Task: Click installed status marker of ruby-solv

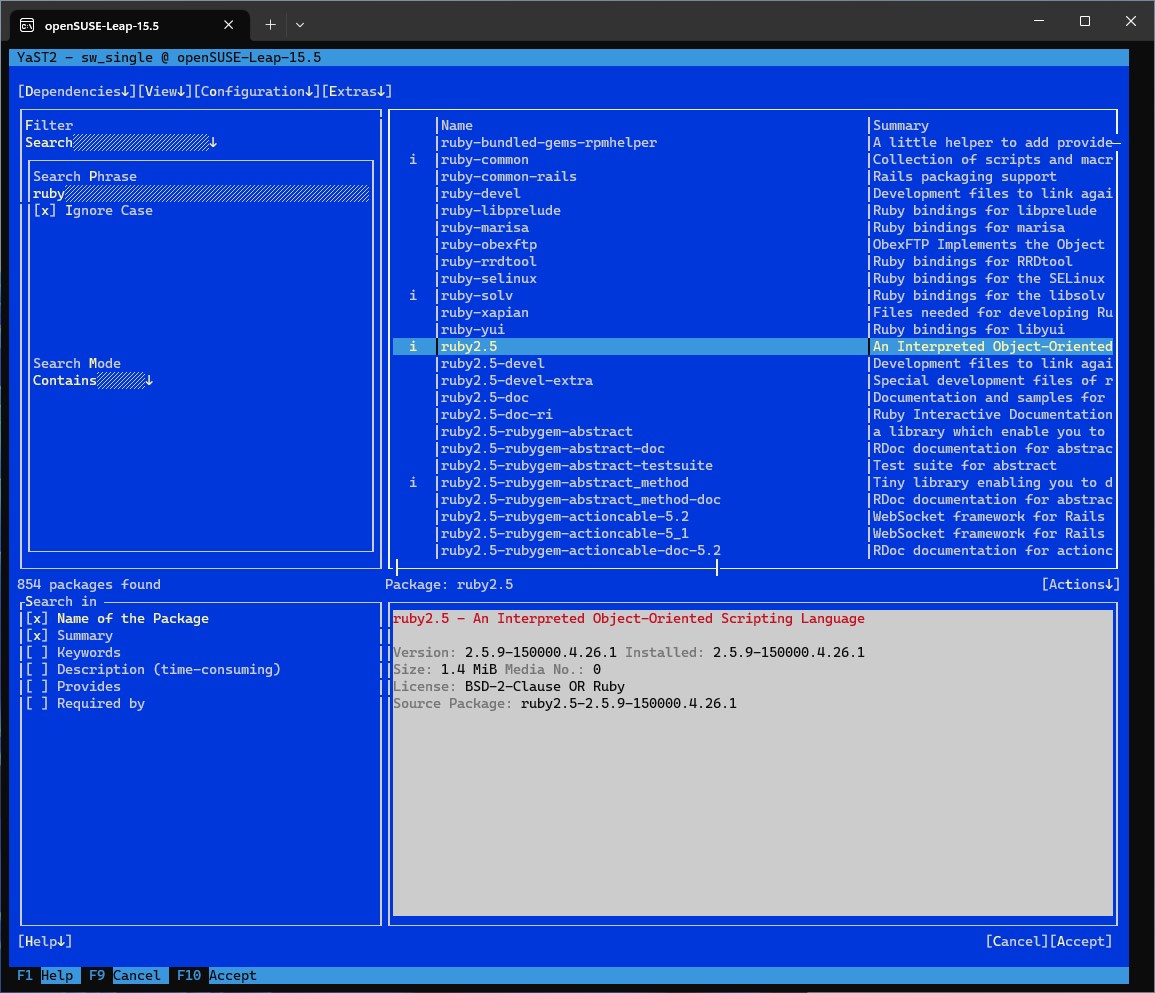Action: 412,295
